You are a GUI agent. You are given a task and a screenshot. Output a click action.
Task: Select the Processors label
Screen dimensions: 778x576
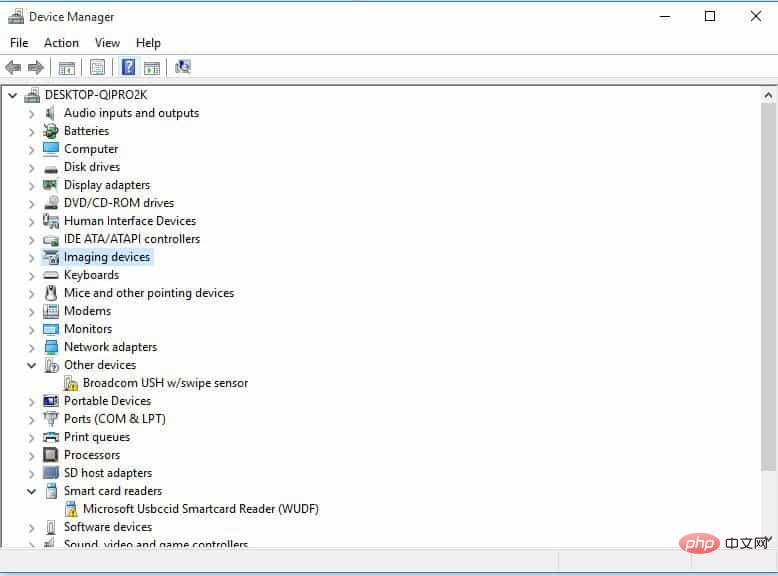(92, 454)
